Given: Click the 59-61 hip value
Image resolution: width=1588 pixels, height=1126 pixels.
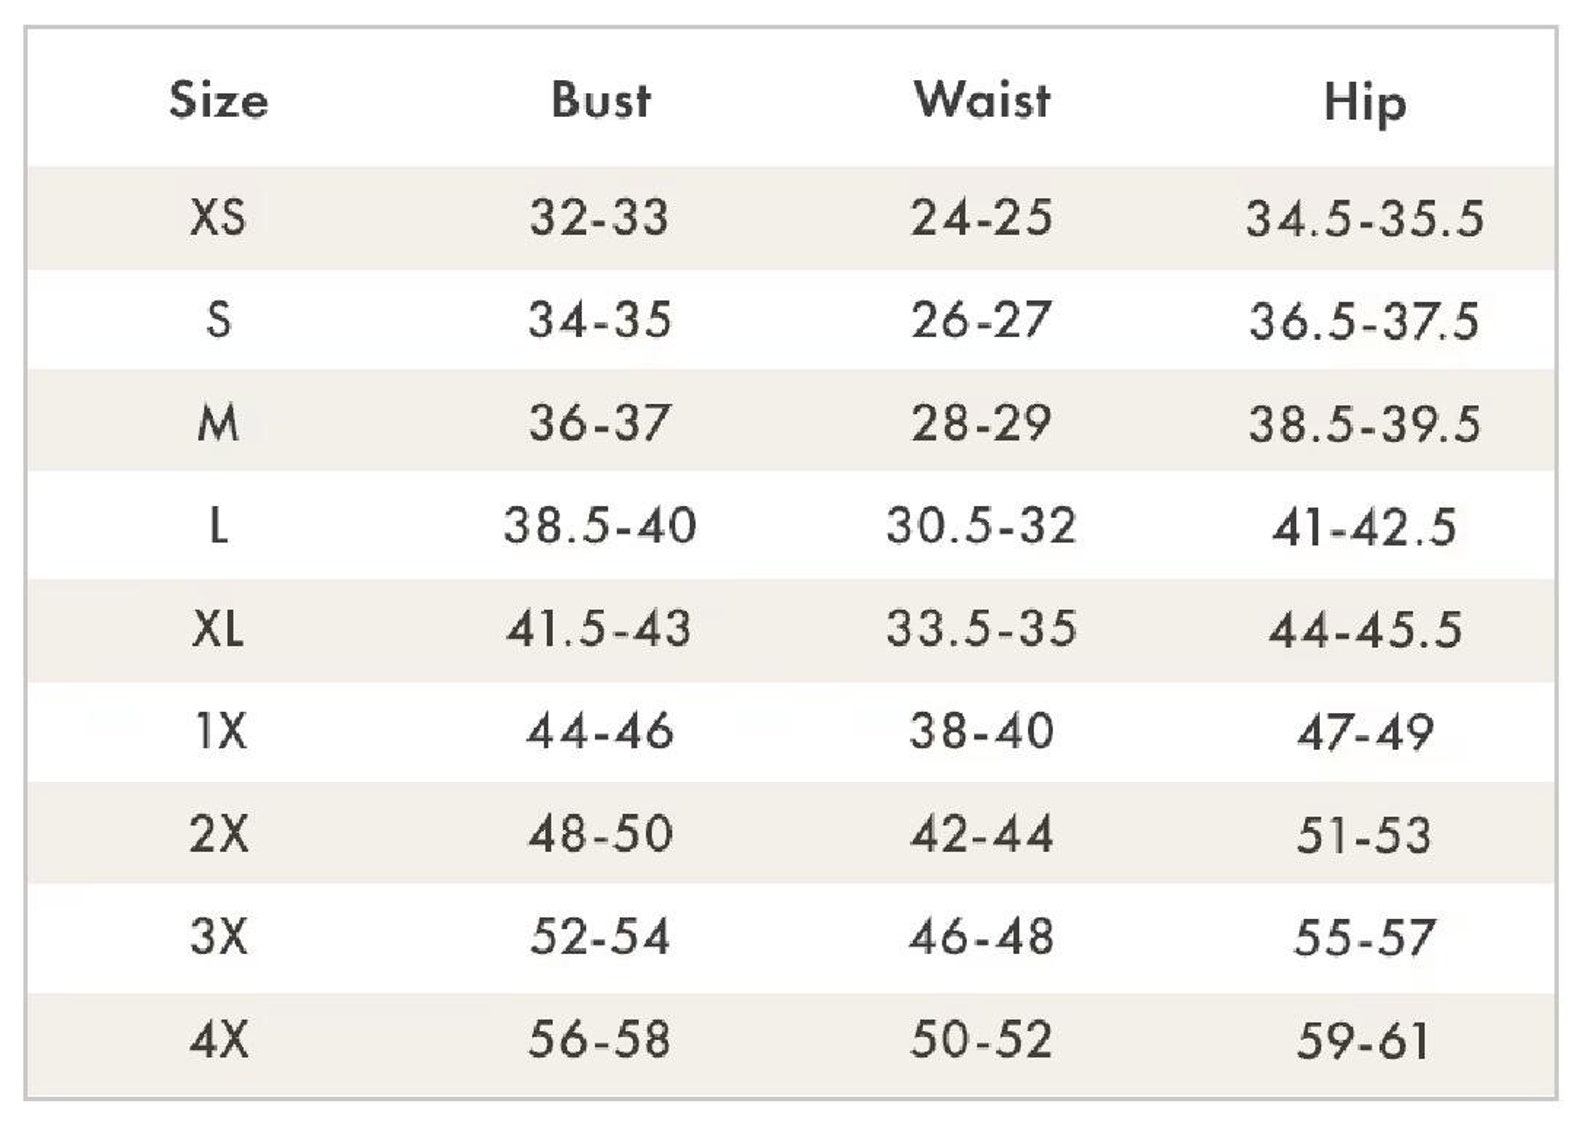Looking at the screenshot, I should pyautogui.click(x=1364, y=1041).
